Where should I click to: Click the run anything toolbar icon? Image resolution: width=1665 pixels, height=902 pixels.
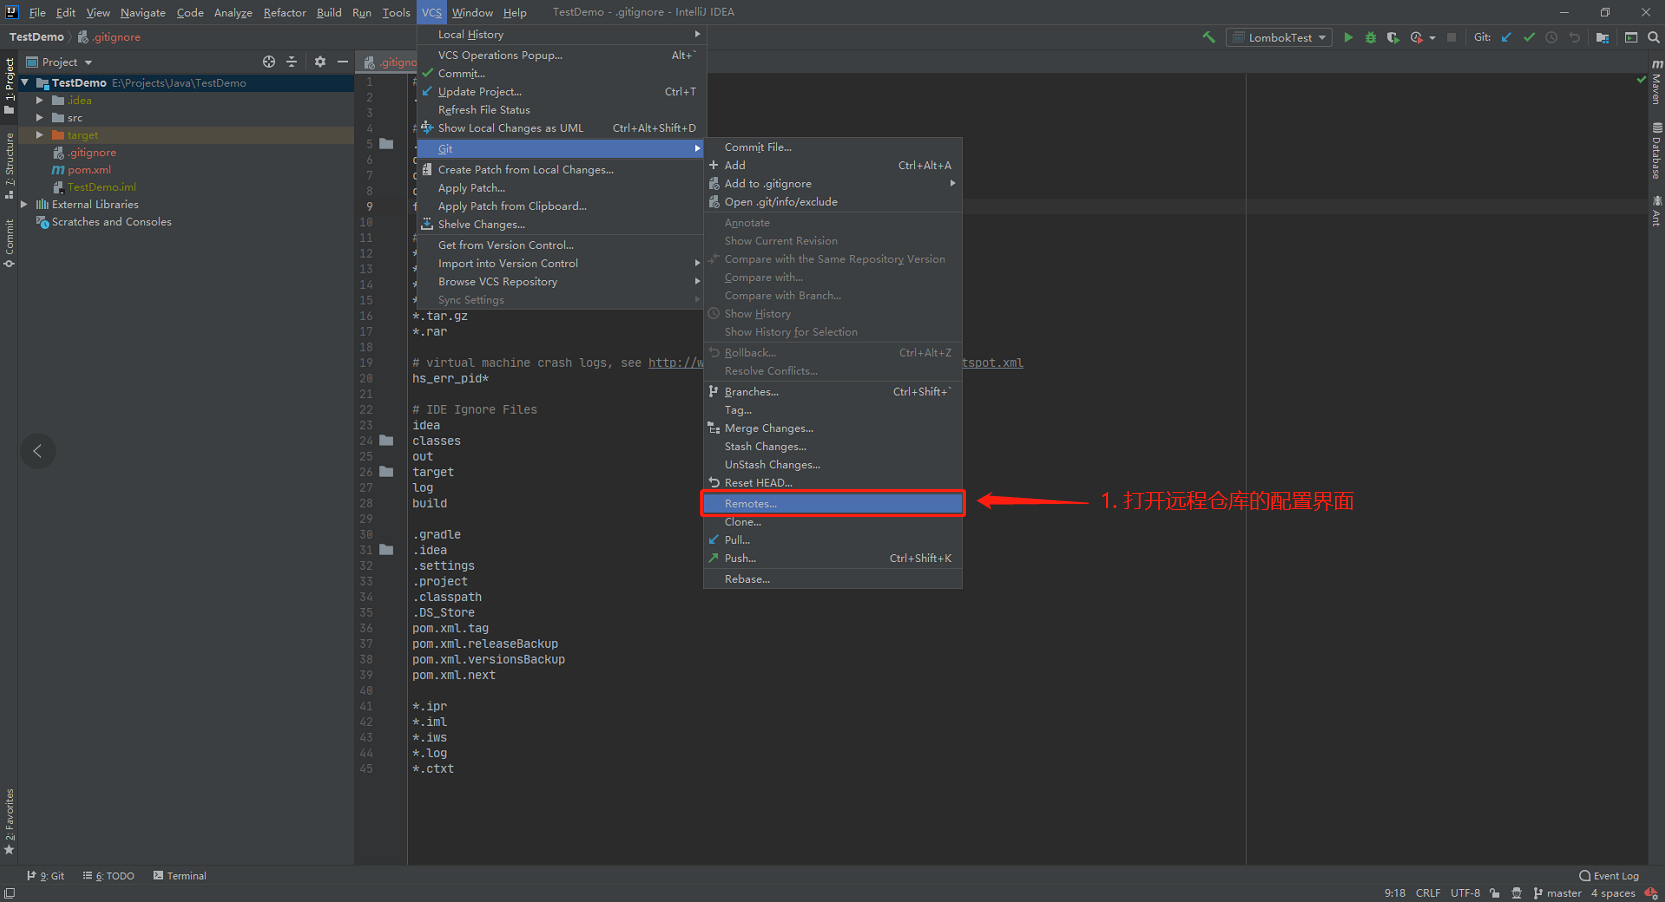tap(1631, 37)
